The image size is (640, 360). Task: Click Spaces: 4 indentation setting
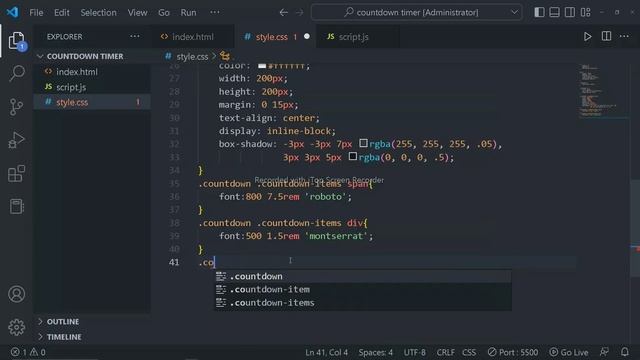tap(376, 352)
